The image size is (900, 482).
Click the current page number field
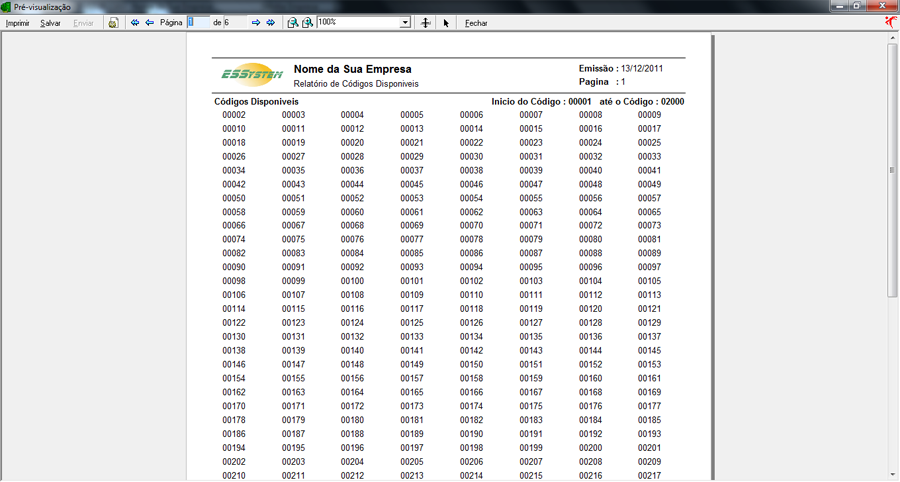(198, 22)
